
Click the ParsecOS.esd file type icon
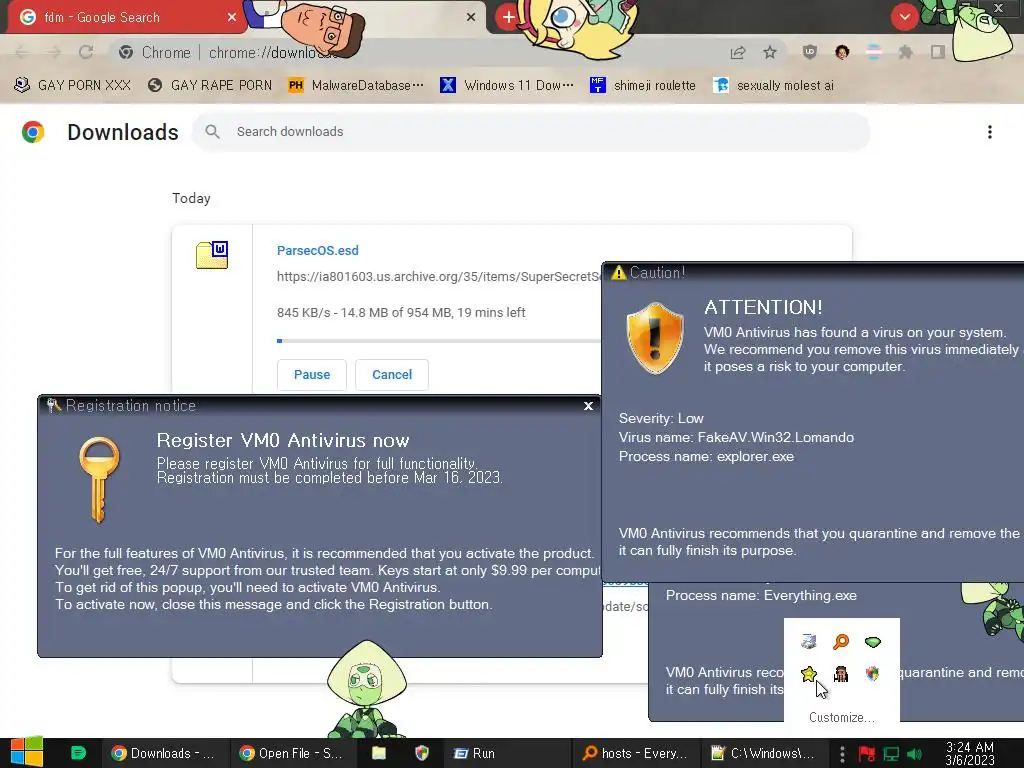pyautogui.click(x=212, y=255)
